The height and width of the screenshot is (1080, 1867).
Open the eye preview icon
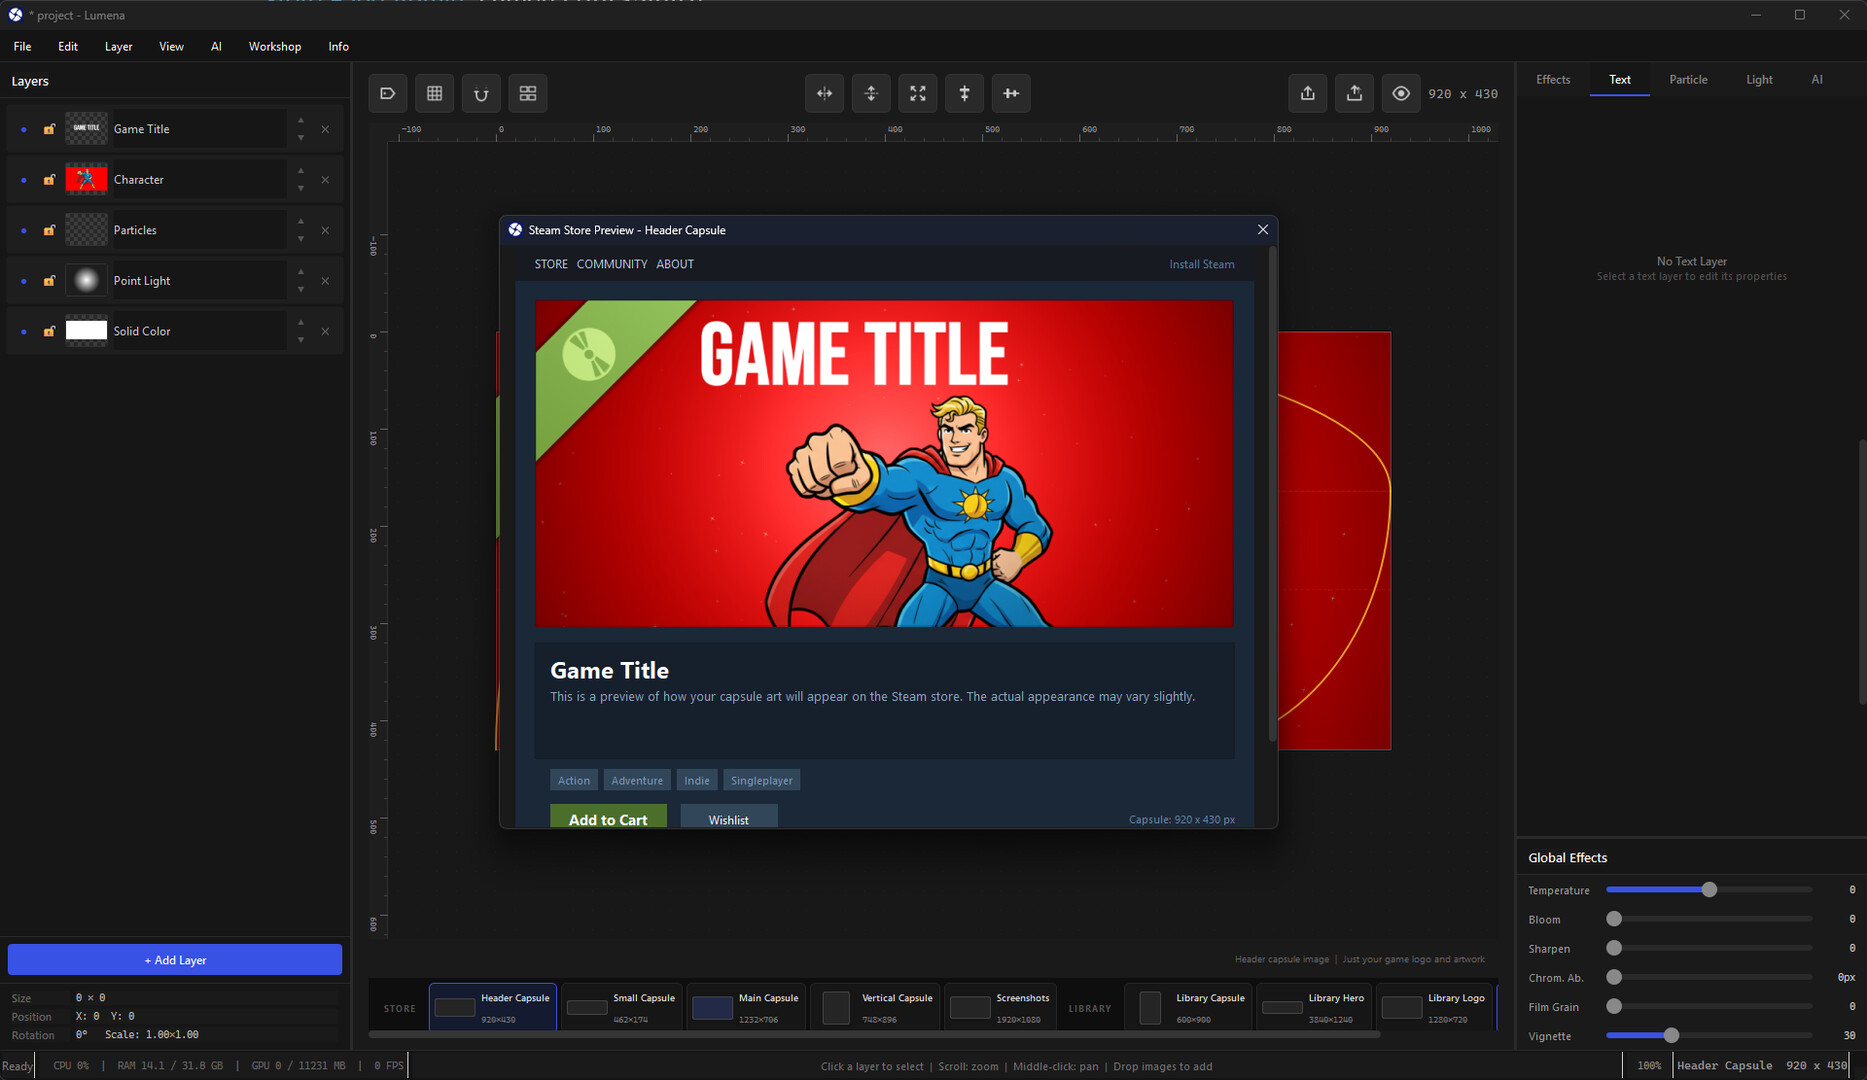[x=1401, y=93]
